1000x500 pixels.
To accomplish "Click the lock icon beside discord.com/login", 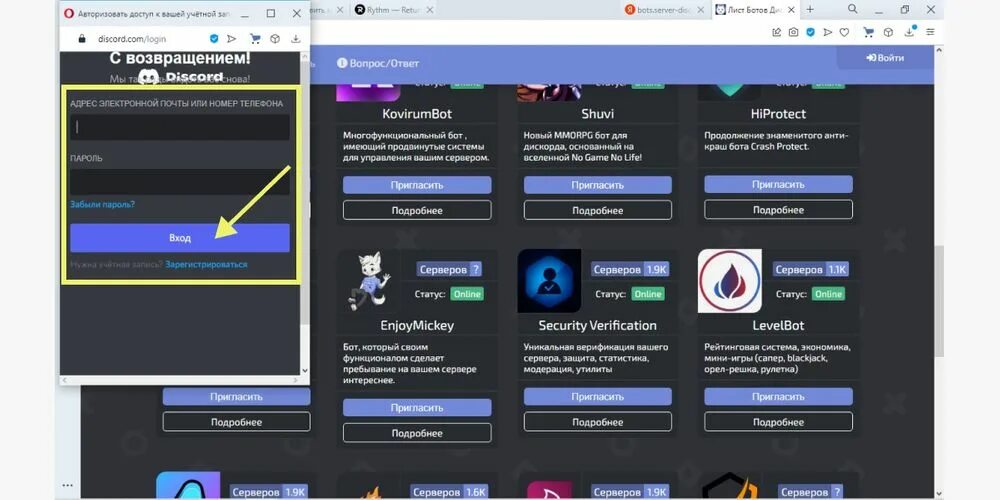I will [x=81, y=39].
